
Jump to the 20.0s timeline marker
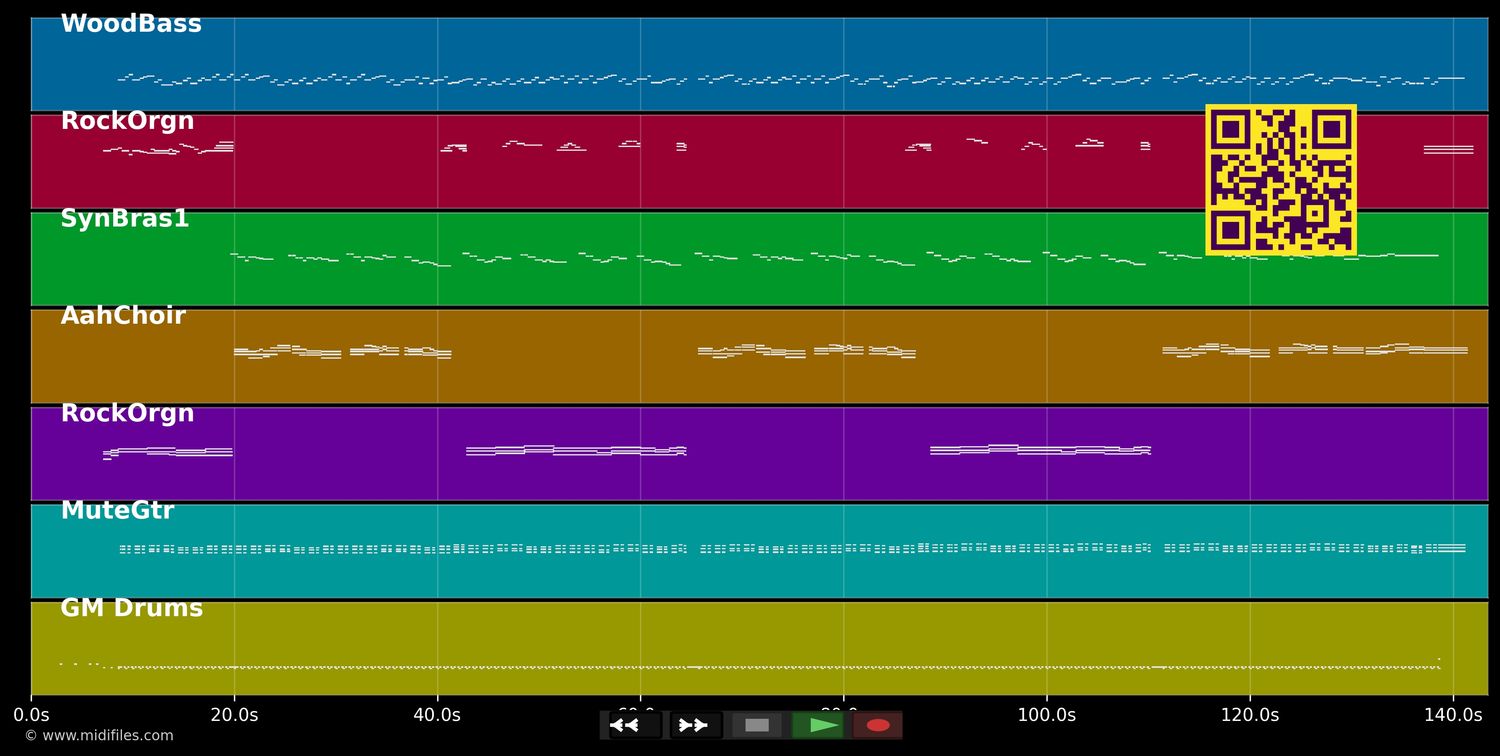[234, 715]
